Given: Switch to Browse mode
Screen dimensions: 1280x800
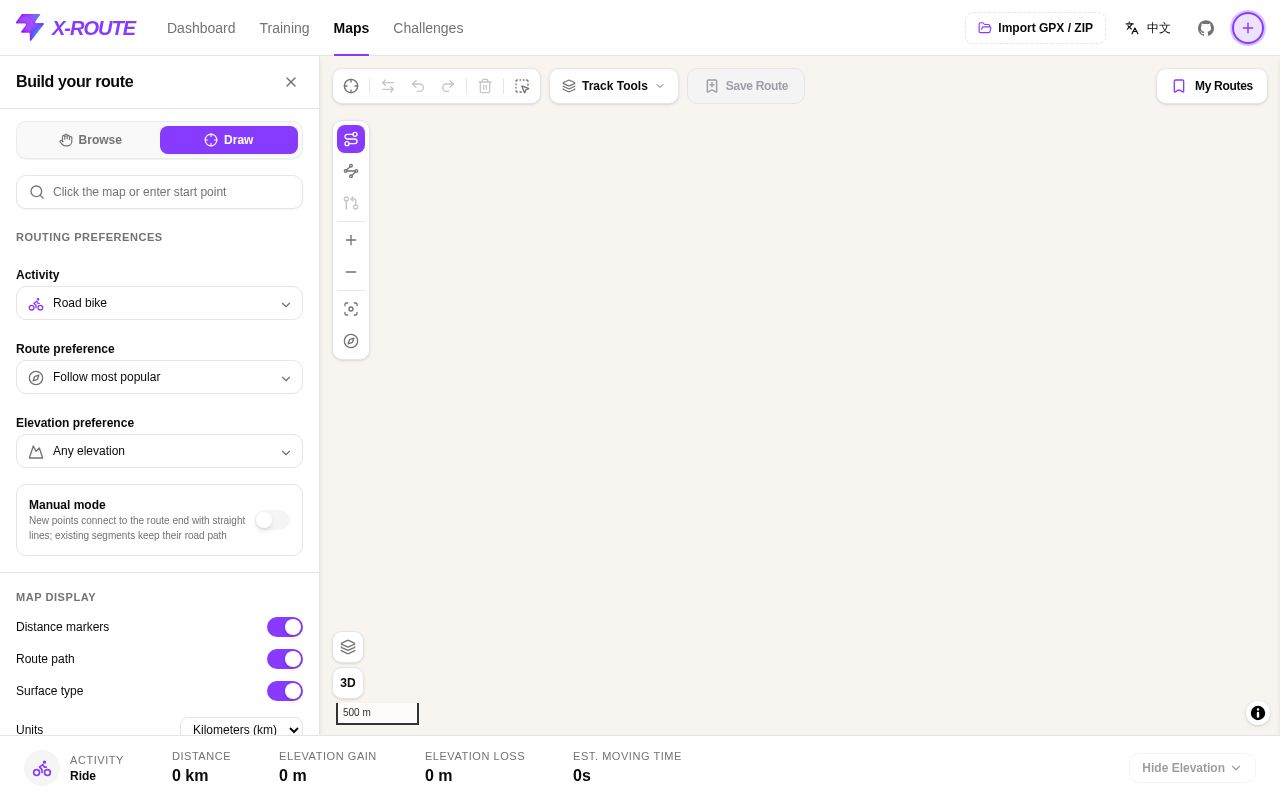Looking at the screenshot, I should click(90, 140).
